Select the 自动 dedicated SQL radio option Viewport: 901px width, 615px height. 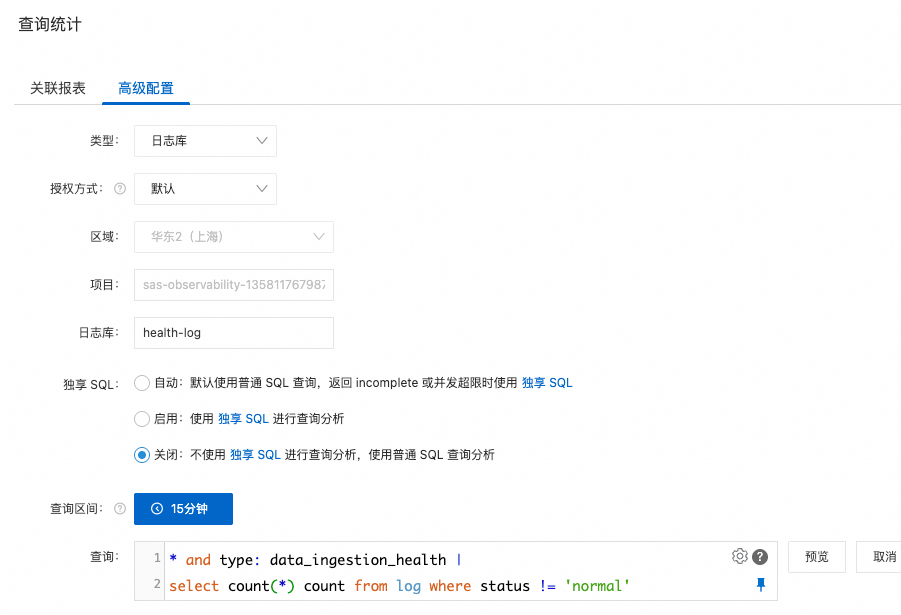tap(142, 383)
